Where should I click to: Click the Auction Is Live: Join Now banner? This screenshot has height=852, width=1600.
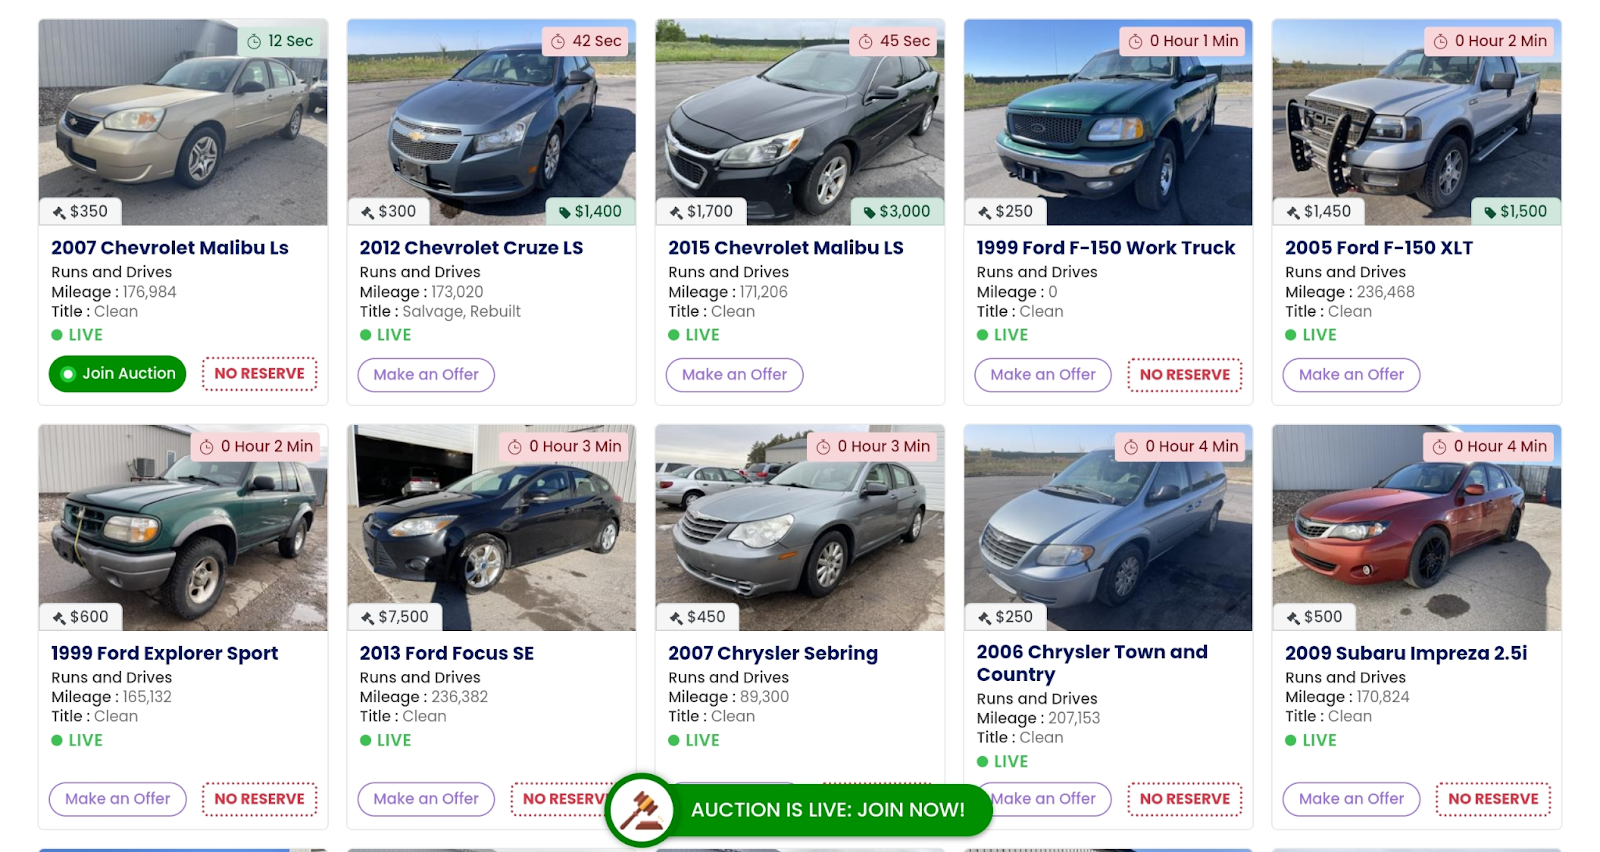tap(827, 810)
